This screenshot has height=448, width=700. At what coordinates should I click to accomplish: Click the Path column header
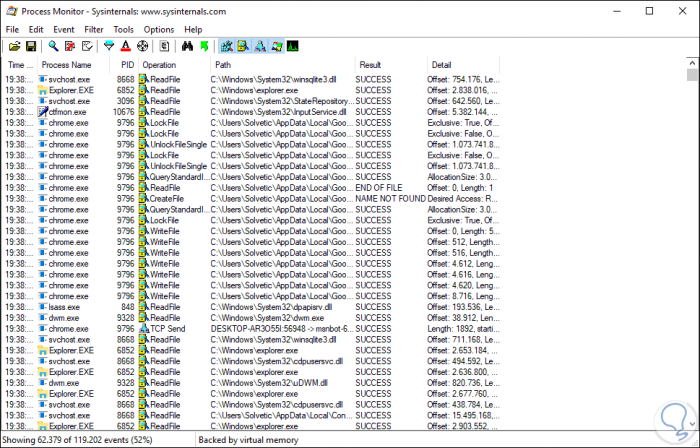(x=283, y=65)
